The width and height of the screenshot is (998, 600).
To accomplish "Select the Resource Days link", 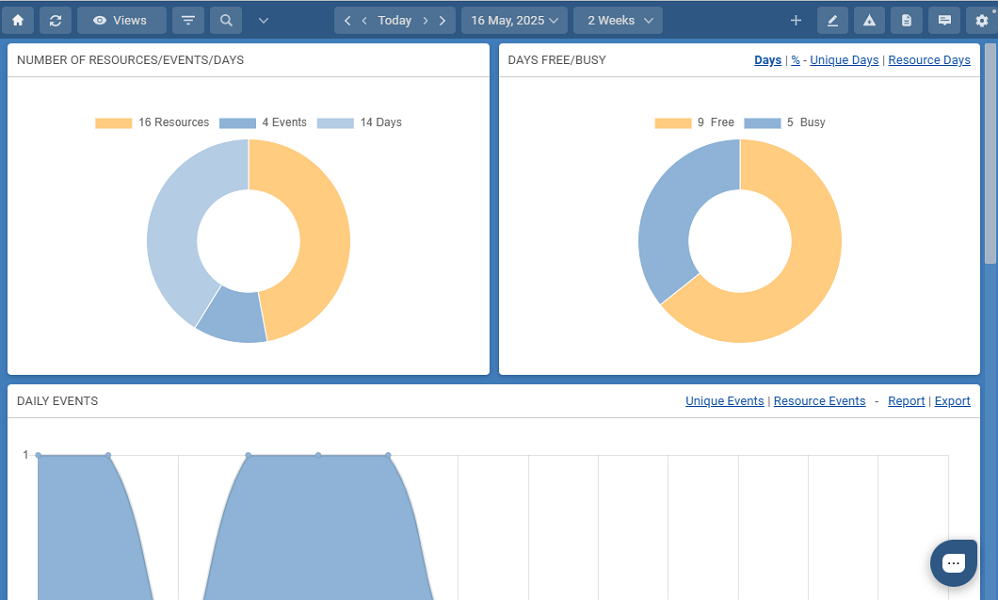I will coord(929,60).
